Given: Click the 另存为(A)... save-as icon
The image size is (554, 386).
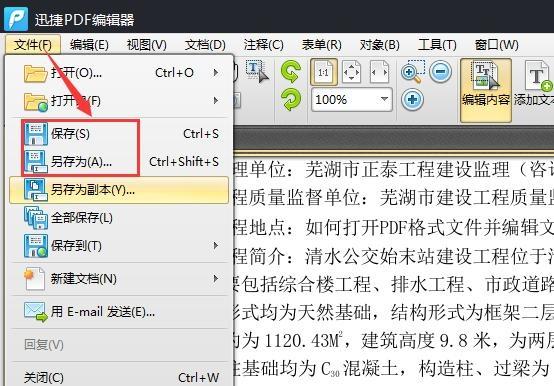Looking at the screenshot, I should click(x=36, y=161).
